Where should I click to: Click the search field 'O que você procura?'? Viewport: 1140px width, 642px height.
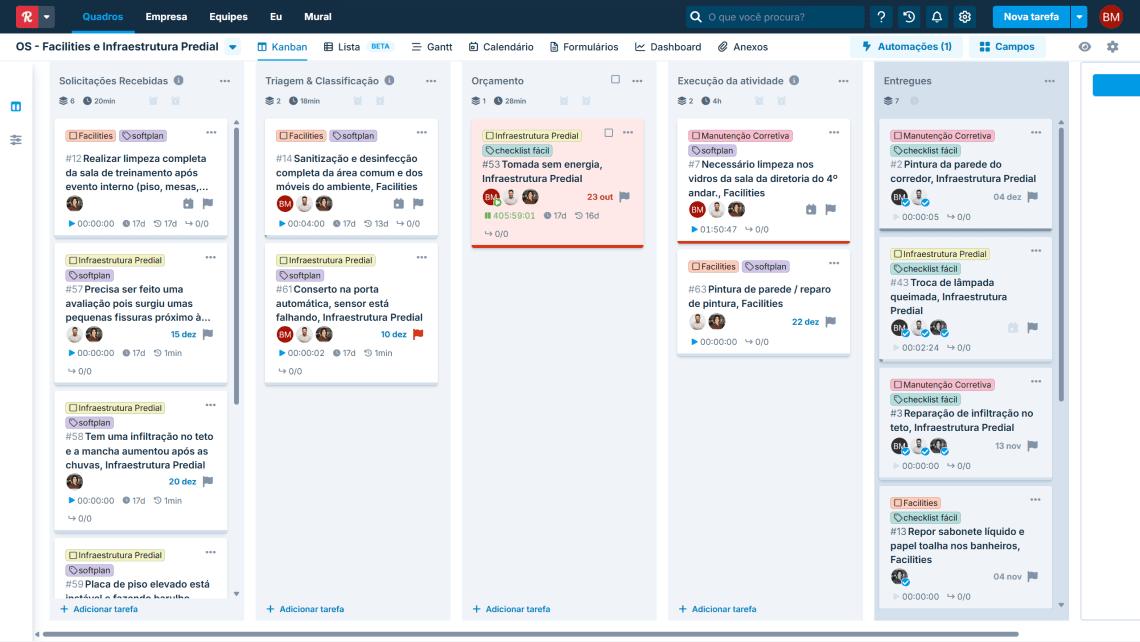[775, 17]
